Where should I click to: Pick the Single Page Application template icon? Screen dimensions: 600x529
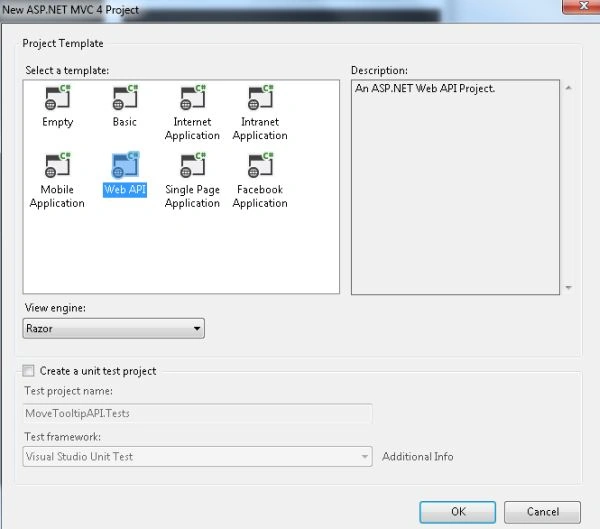pos(193,165)
